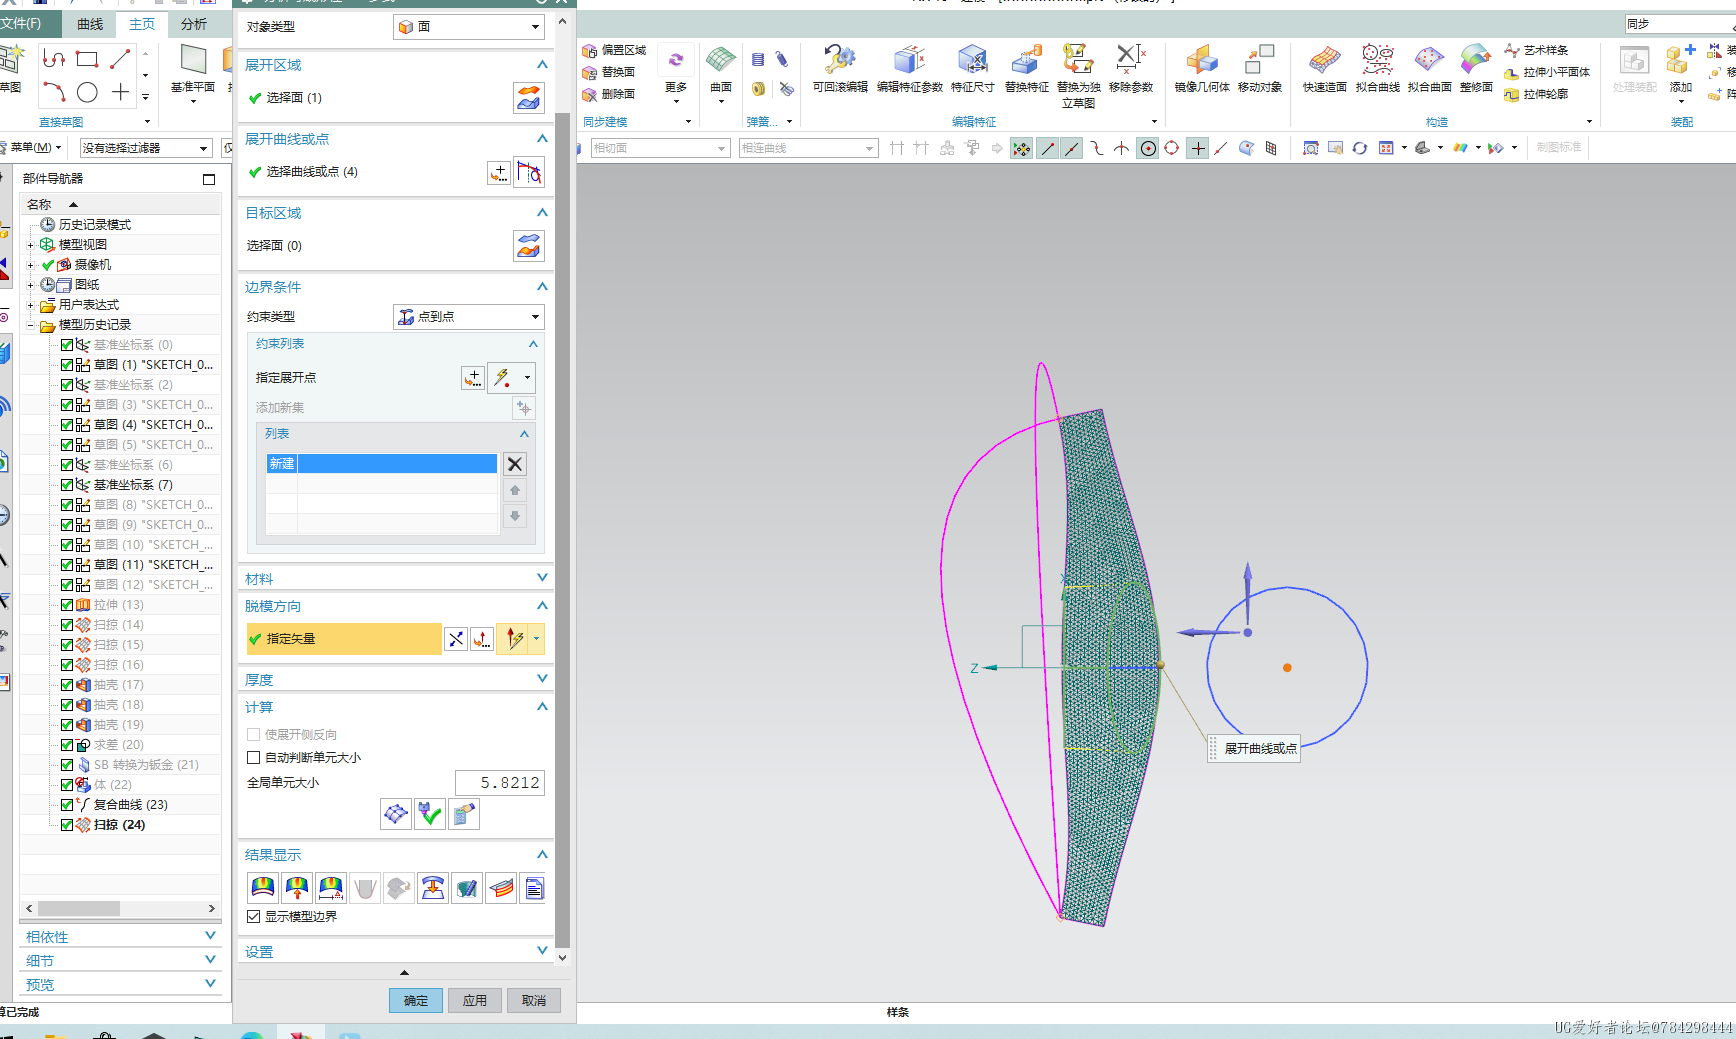Remove the selected row in 列表
The height and width of the screenshot is (1039, 1736).
(x=515, y=464)
